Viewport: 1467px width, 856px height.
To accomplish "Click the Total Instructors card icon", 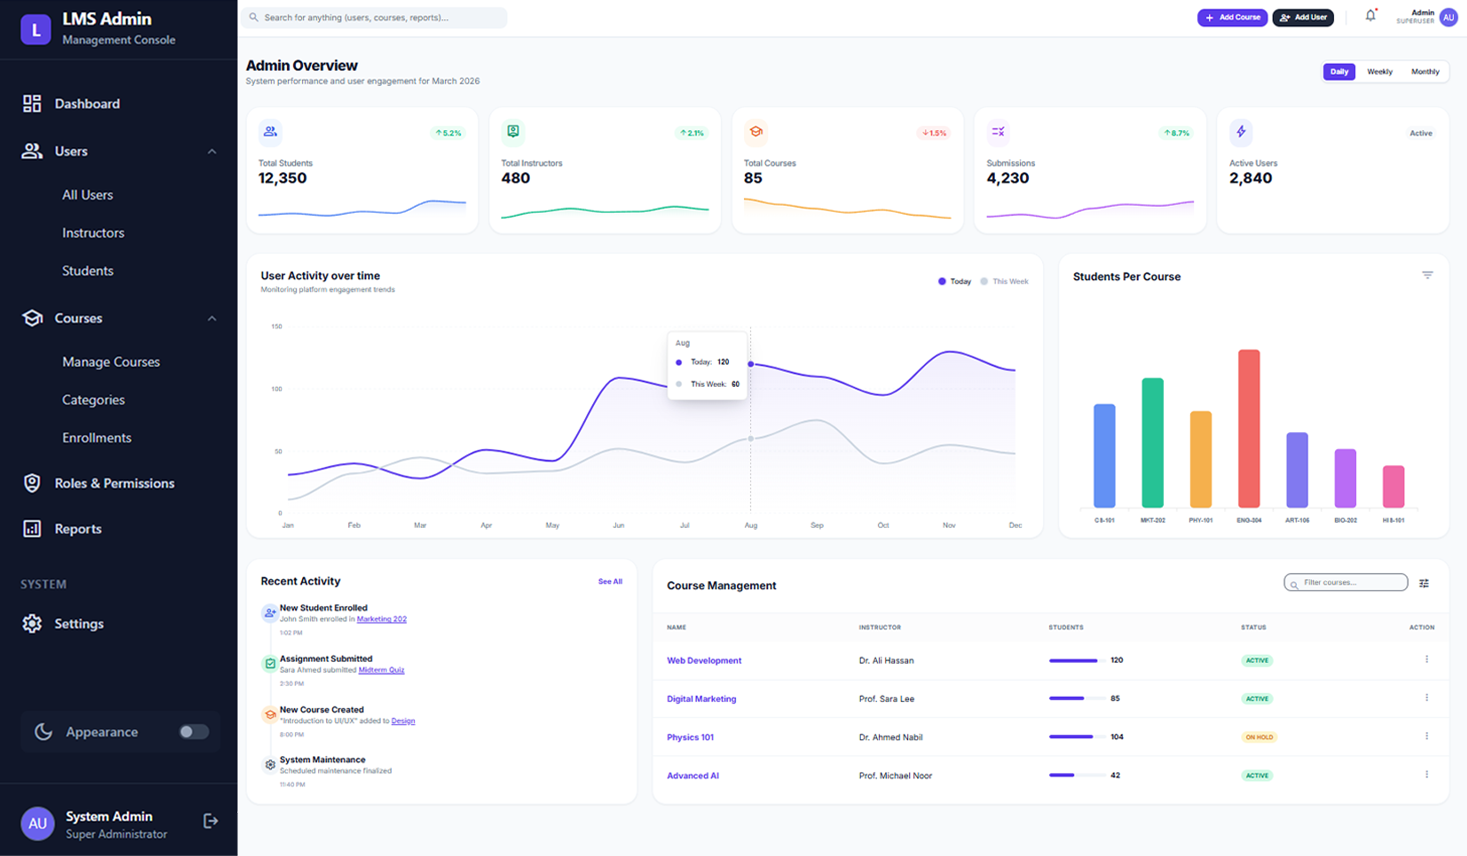I will tap(513, 132).
